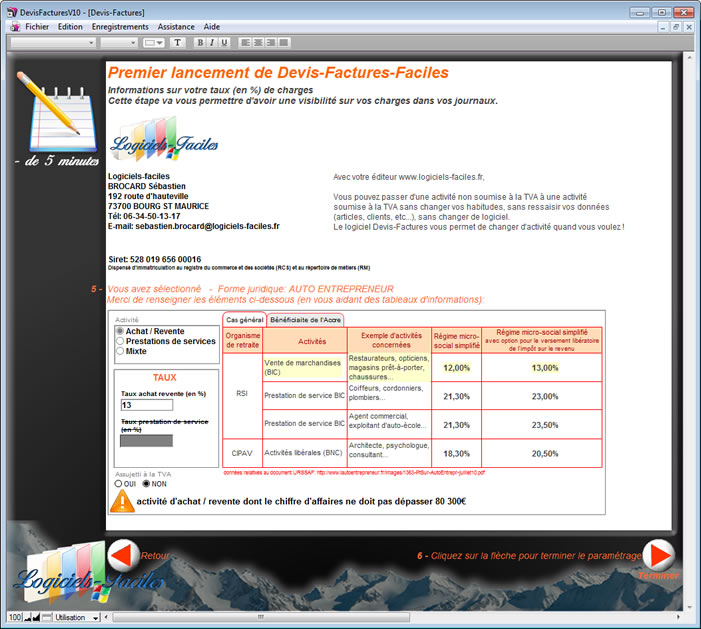Screen dimensions: 701x629
Task: Toggle bold text formatting
Action: tap(200, 43)
